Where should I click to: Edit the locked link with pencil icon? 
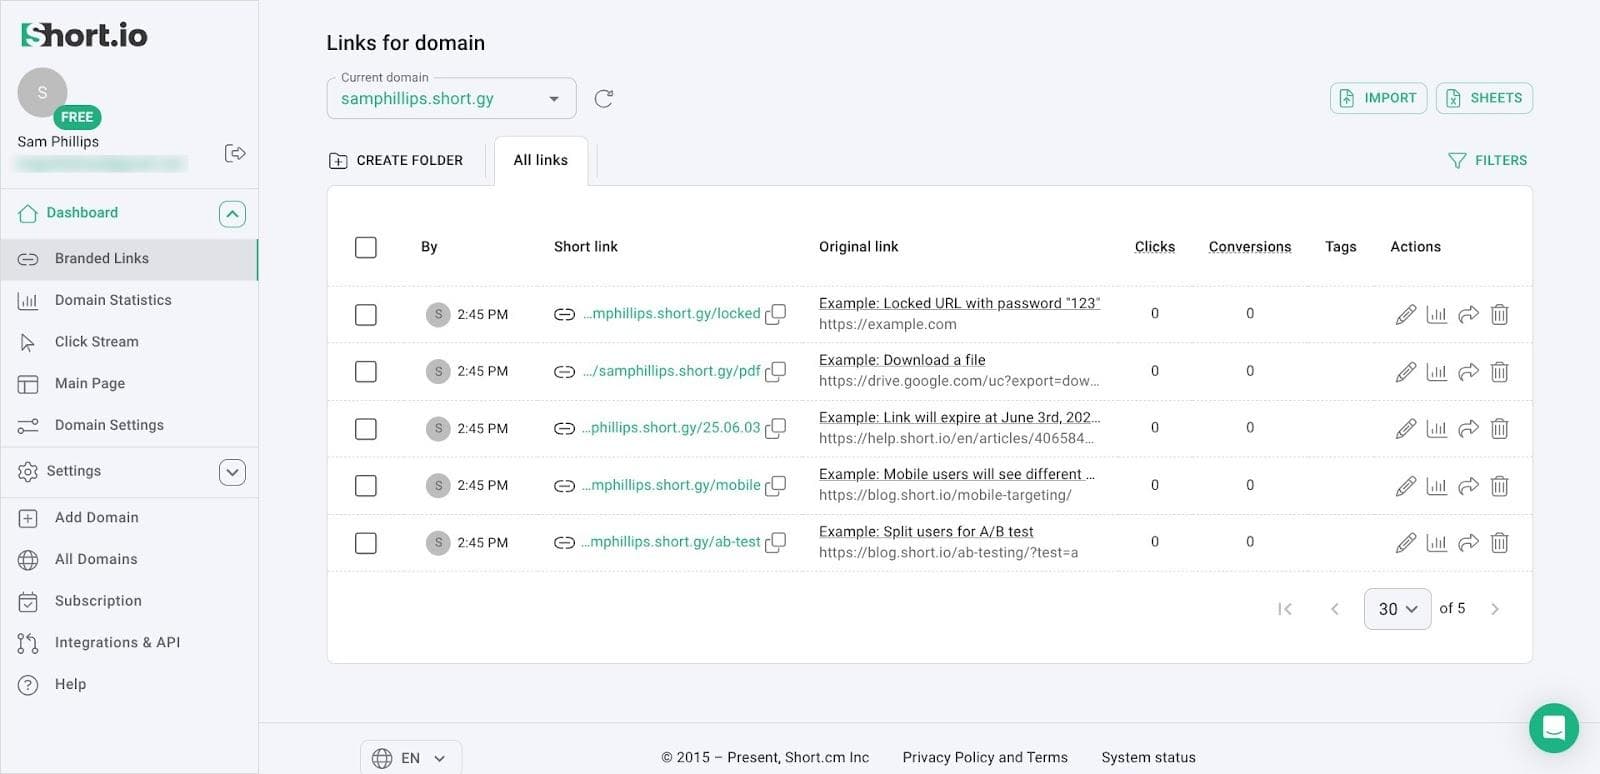(x=1405, y=314)
